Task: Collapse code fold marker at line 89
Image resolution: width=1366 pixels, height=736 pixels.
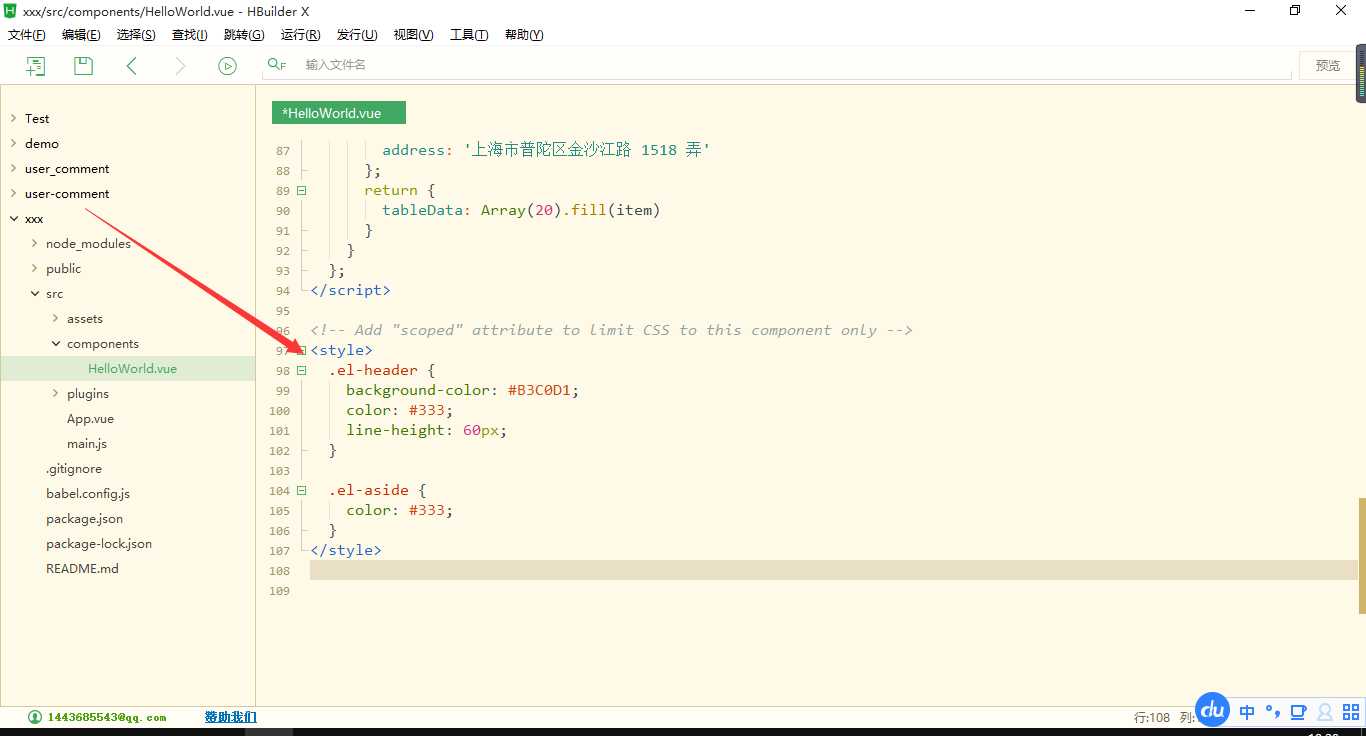Action: (x=302, y=190)
